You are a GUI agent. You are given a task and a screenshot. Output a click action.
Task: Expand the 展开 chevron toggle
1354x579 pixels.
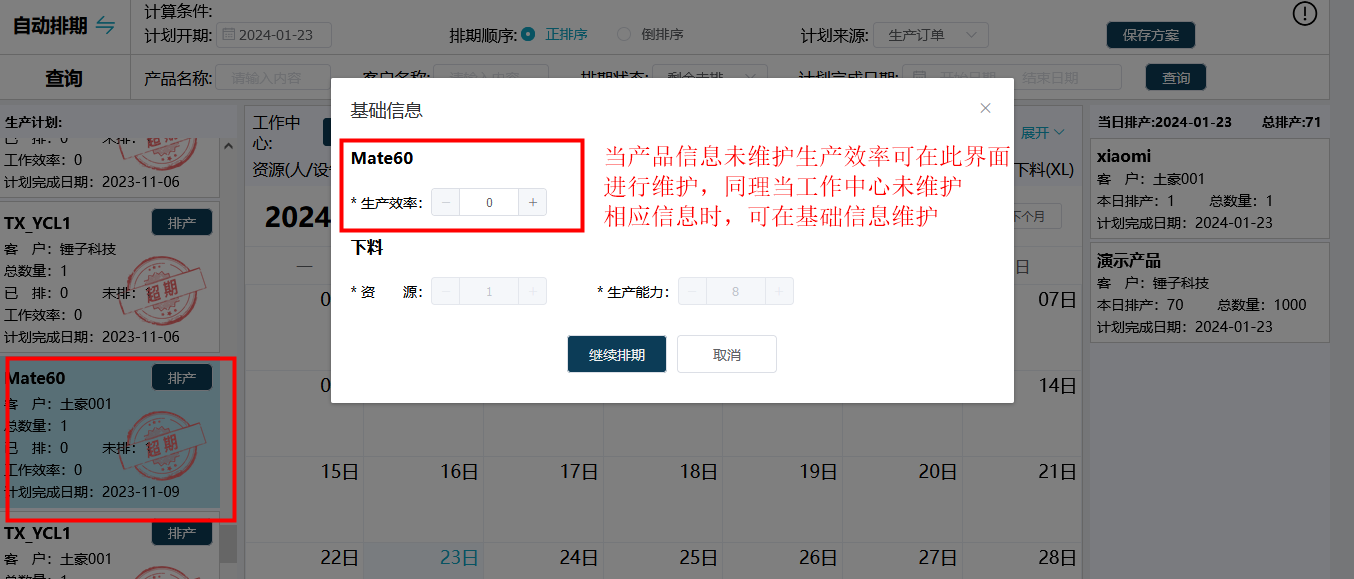pyautogui.click(x=1042, y=132)
